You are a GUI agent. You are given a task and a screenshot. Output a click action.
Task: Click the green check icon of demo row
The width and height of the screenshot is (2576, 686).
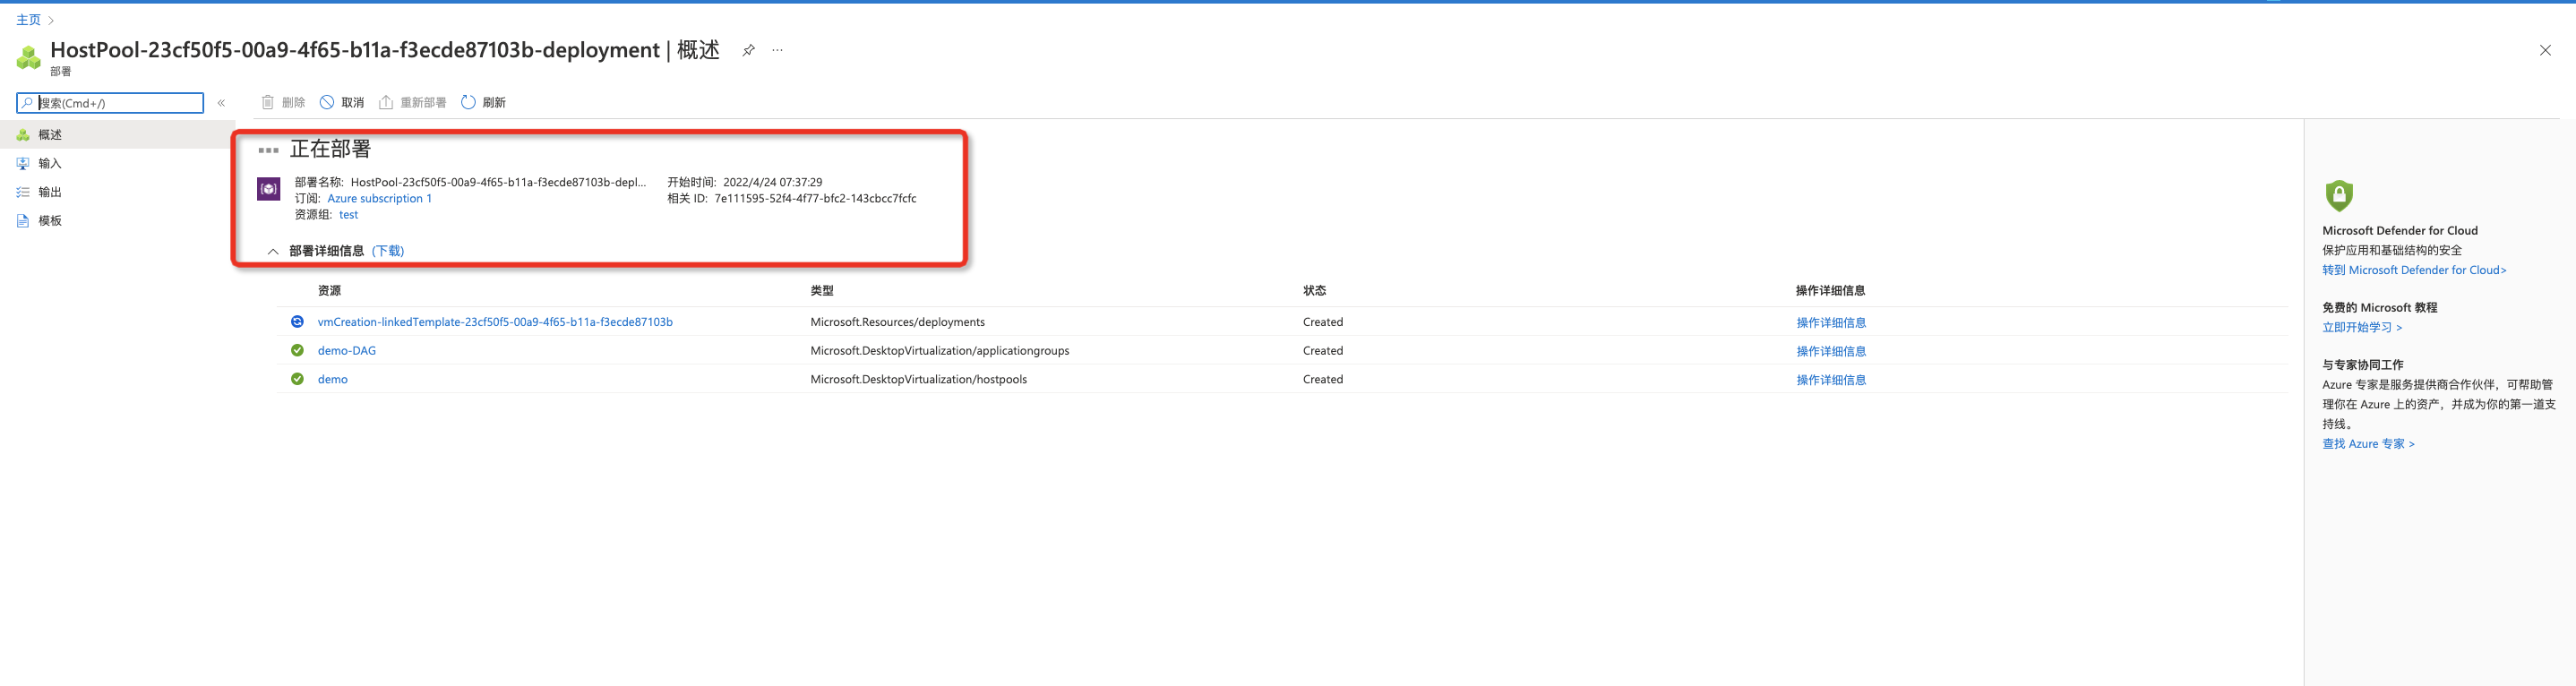tap(297, 379)
